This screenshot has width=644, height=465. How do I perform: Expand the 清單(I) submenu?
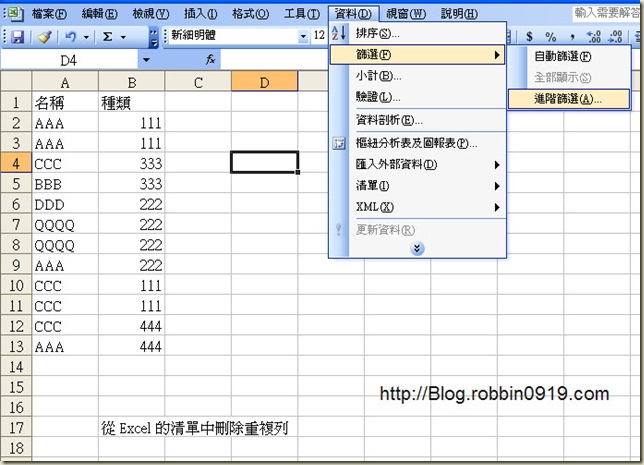pyautogui.click(x=418, y=186)
